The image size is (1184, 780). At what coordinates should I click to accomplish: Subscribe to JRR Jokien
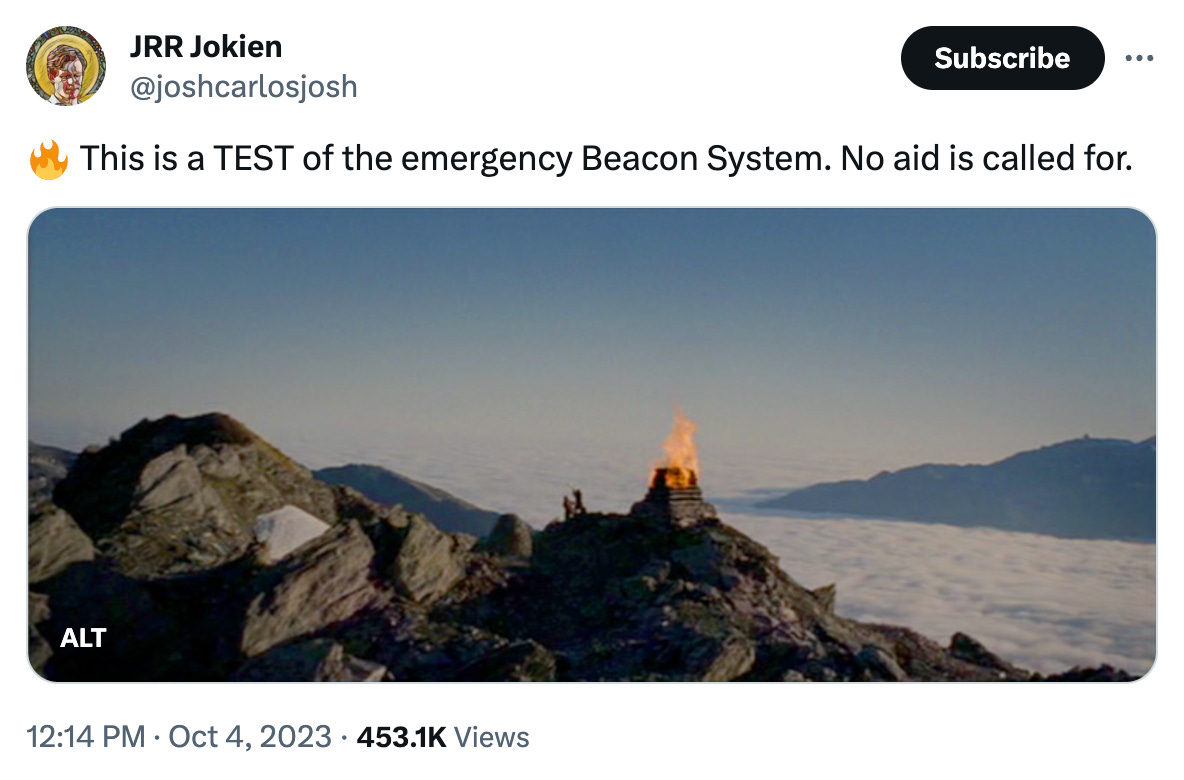1002,58
